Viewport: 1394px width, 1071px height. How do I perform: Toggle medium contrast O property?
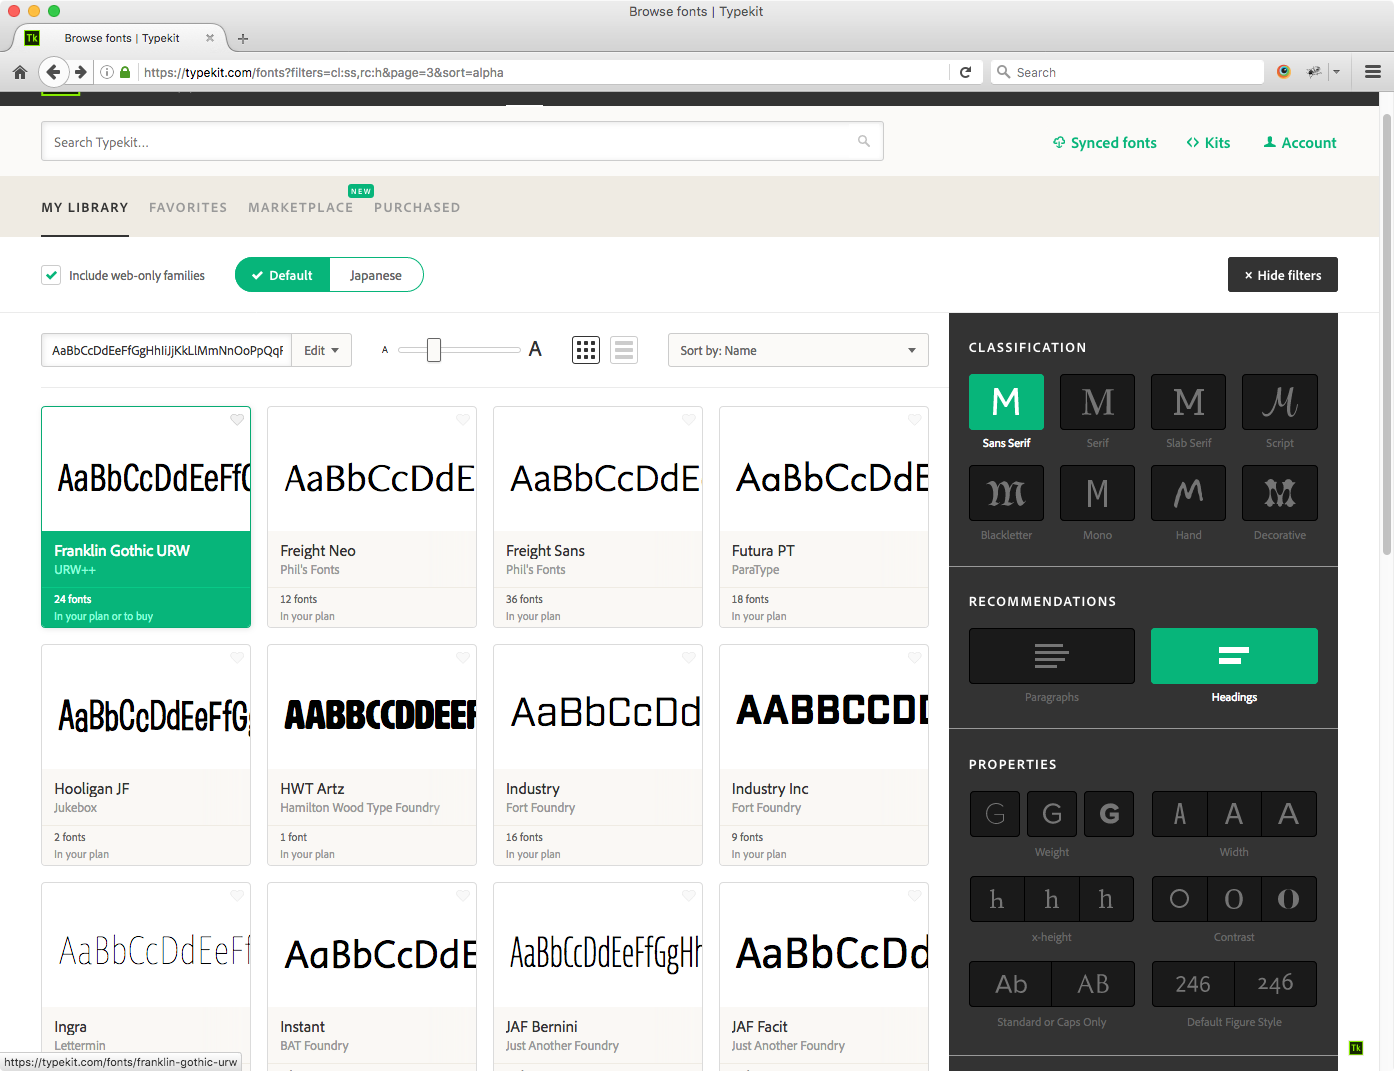click(x=1234, y=899)
